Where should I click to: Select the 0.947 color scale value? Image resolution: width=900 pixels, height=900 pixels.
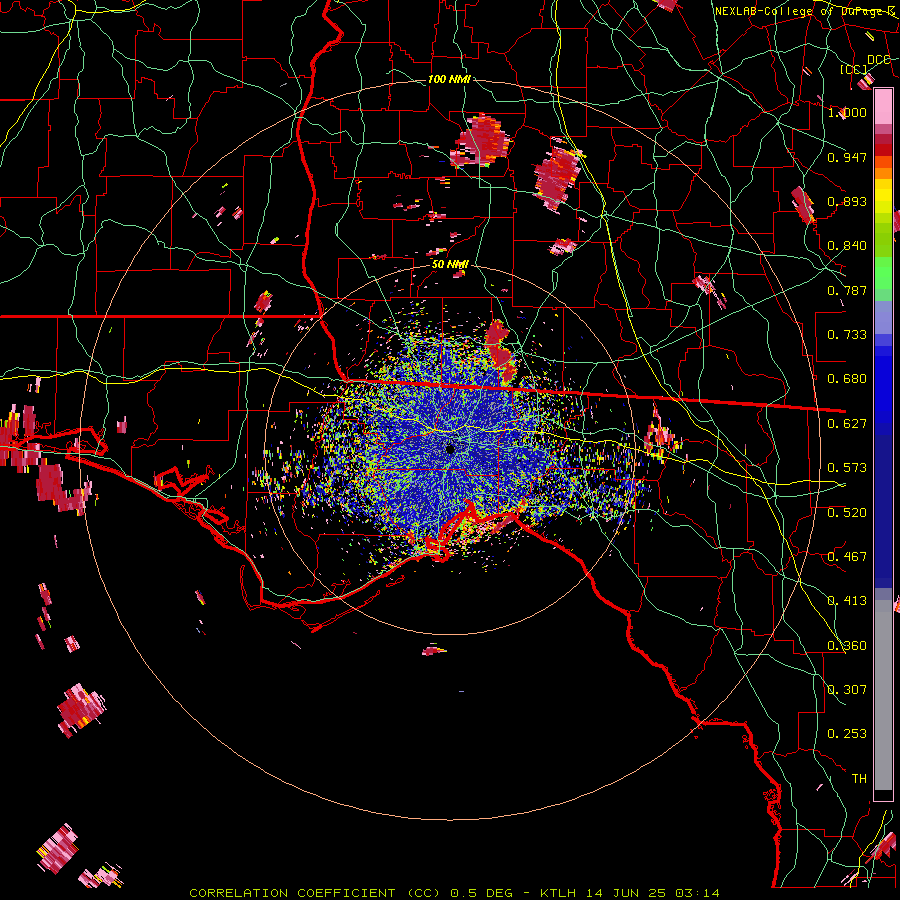click(847, 157)
